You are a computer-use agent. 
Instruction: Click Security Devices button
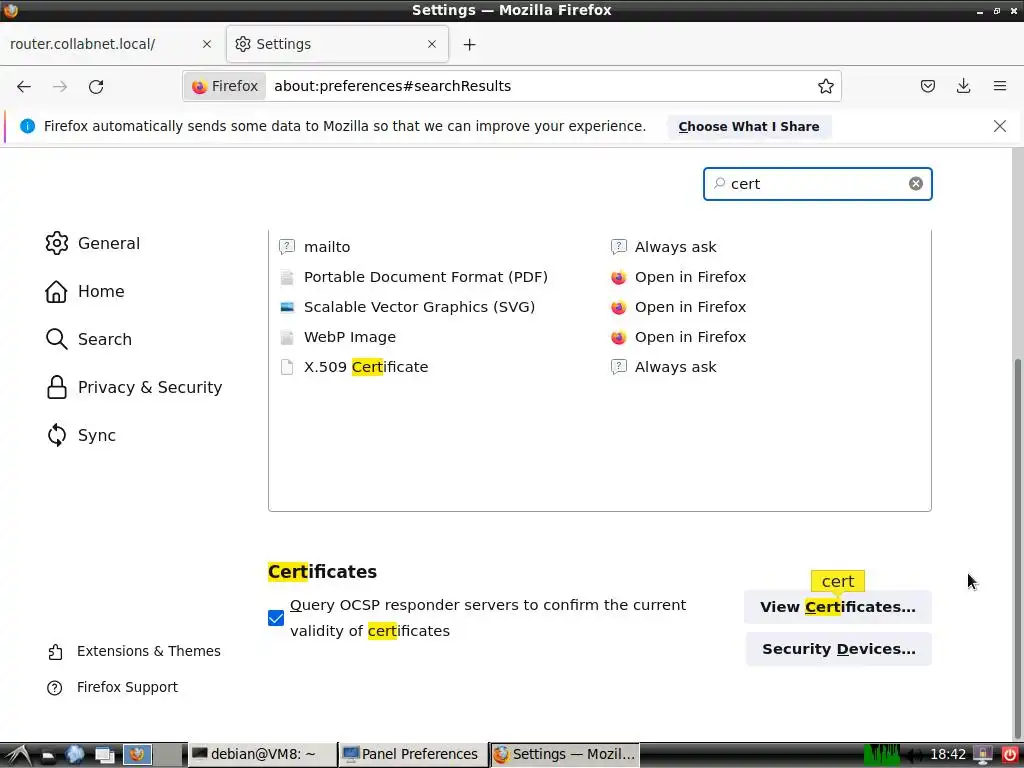pyautogui.click(x=839, y=649)
